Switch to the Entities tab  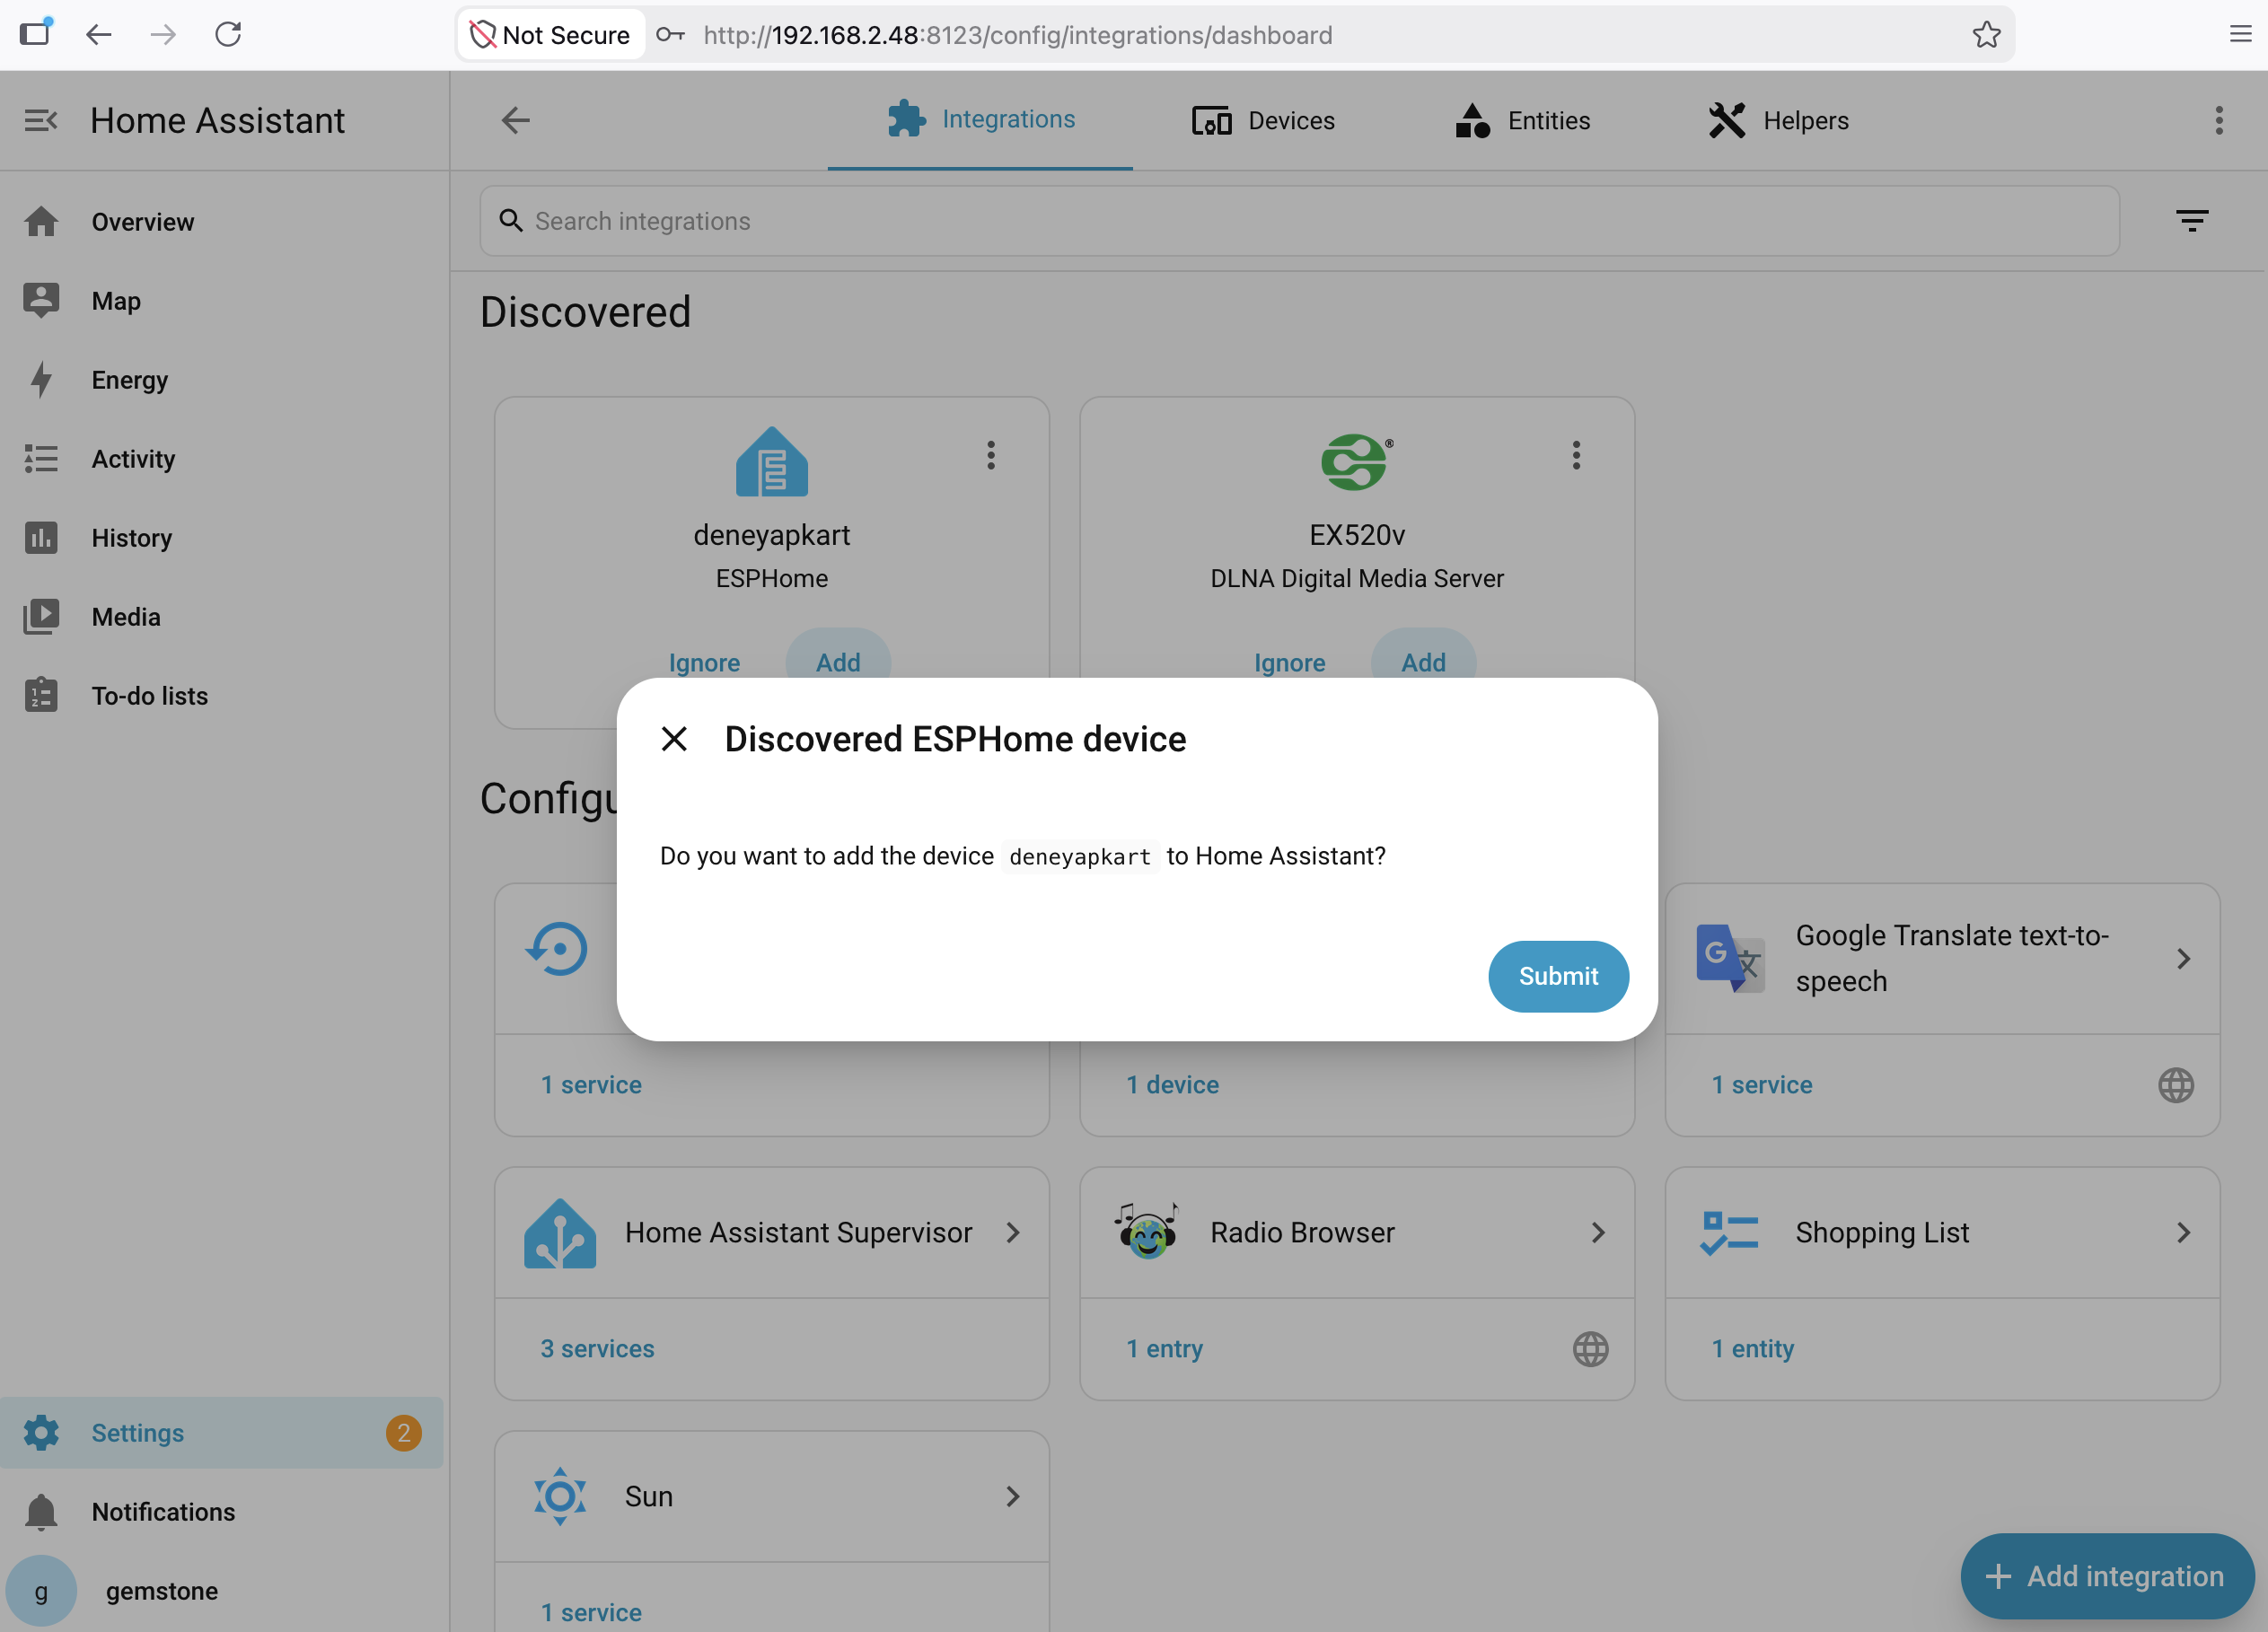click(x=1522, y=121)
